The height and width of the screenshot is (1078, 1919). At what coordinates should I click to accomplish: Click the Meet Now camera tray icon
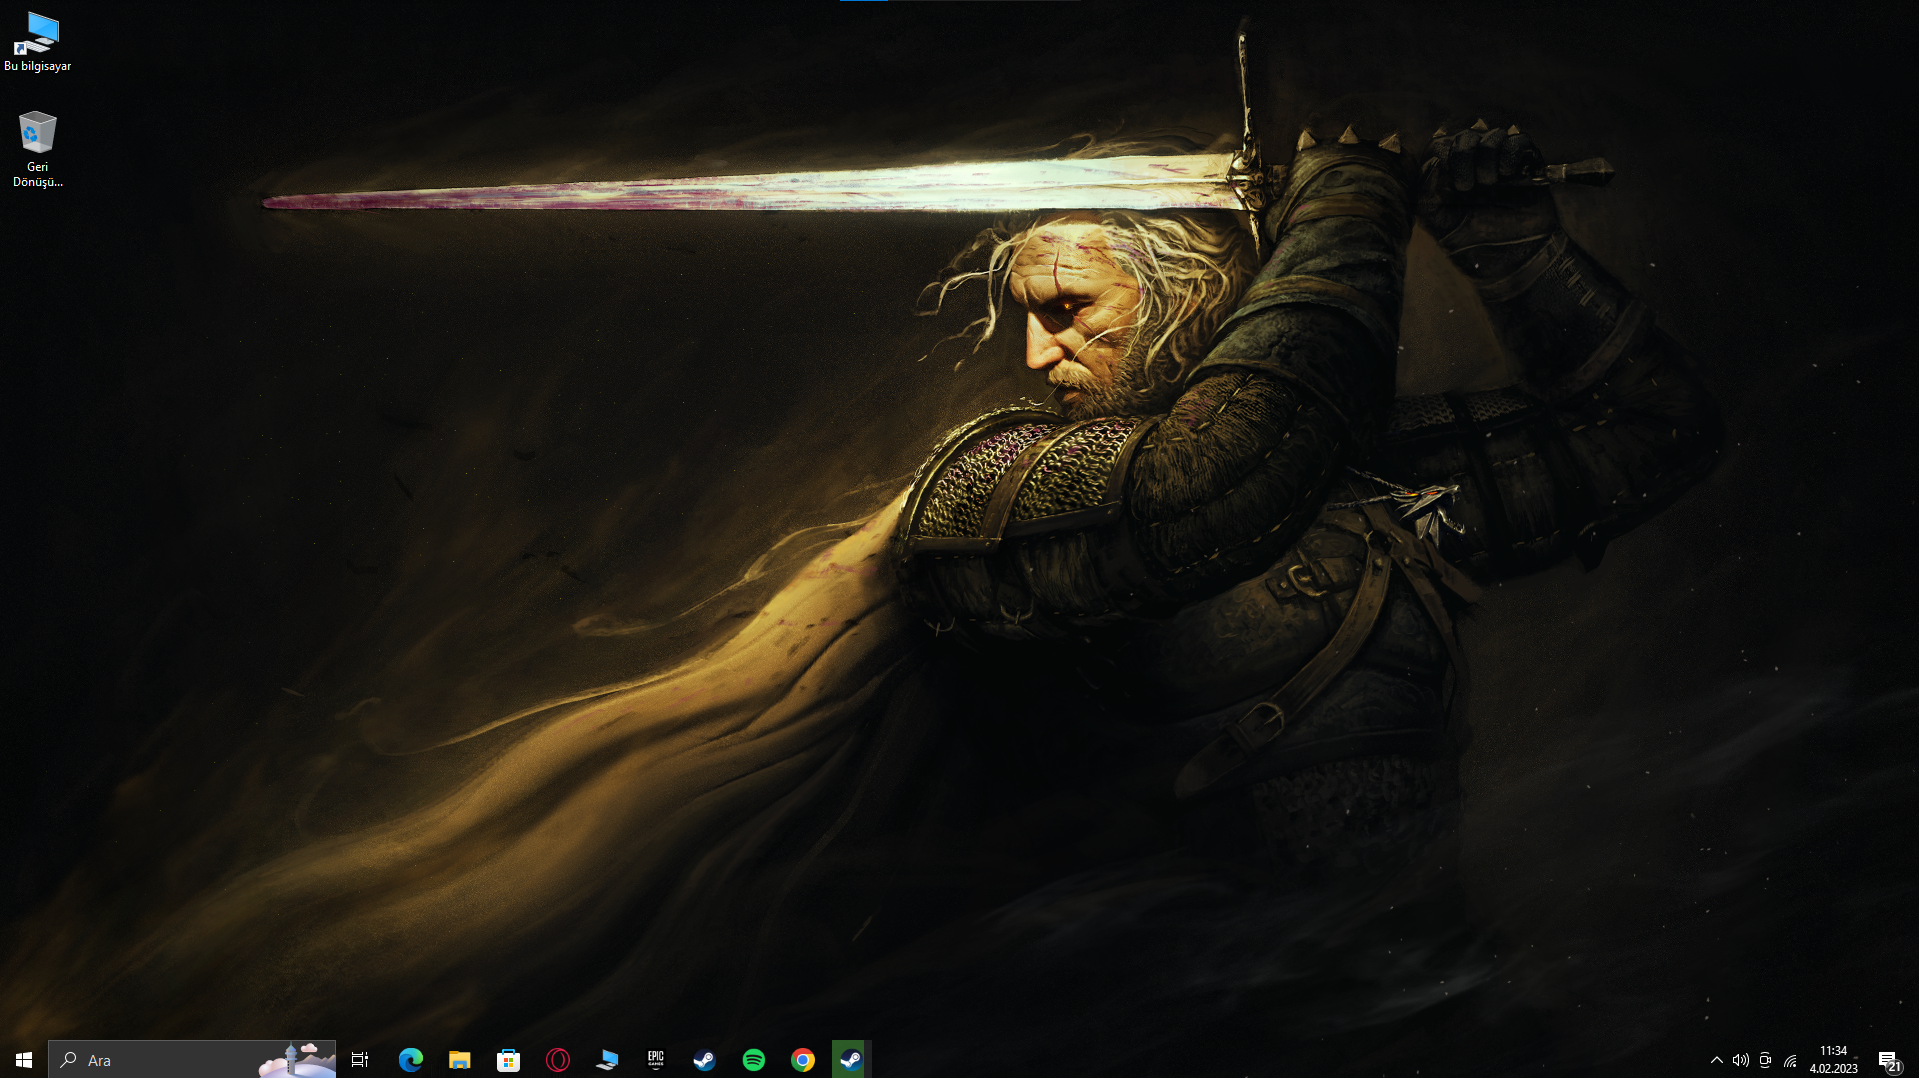(x=1765, y=1060)
